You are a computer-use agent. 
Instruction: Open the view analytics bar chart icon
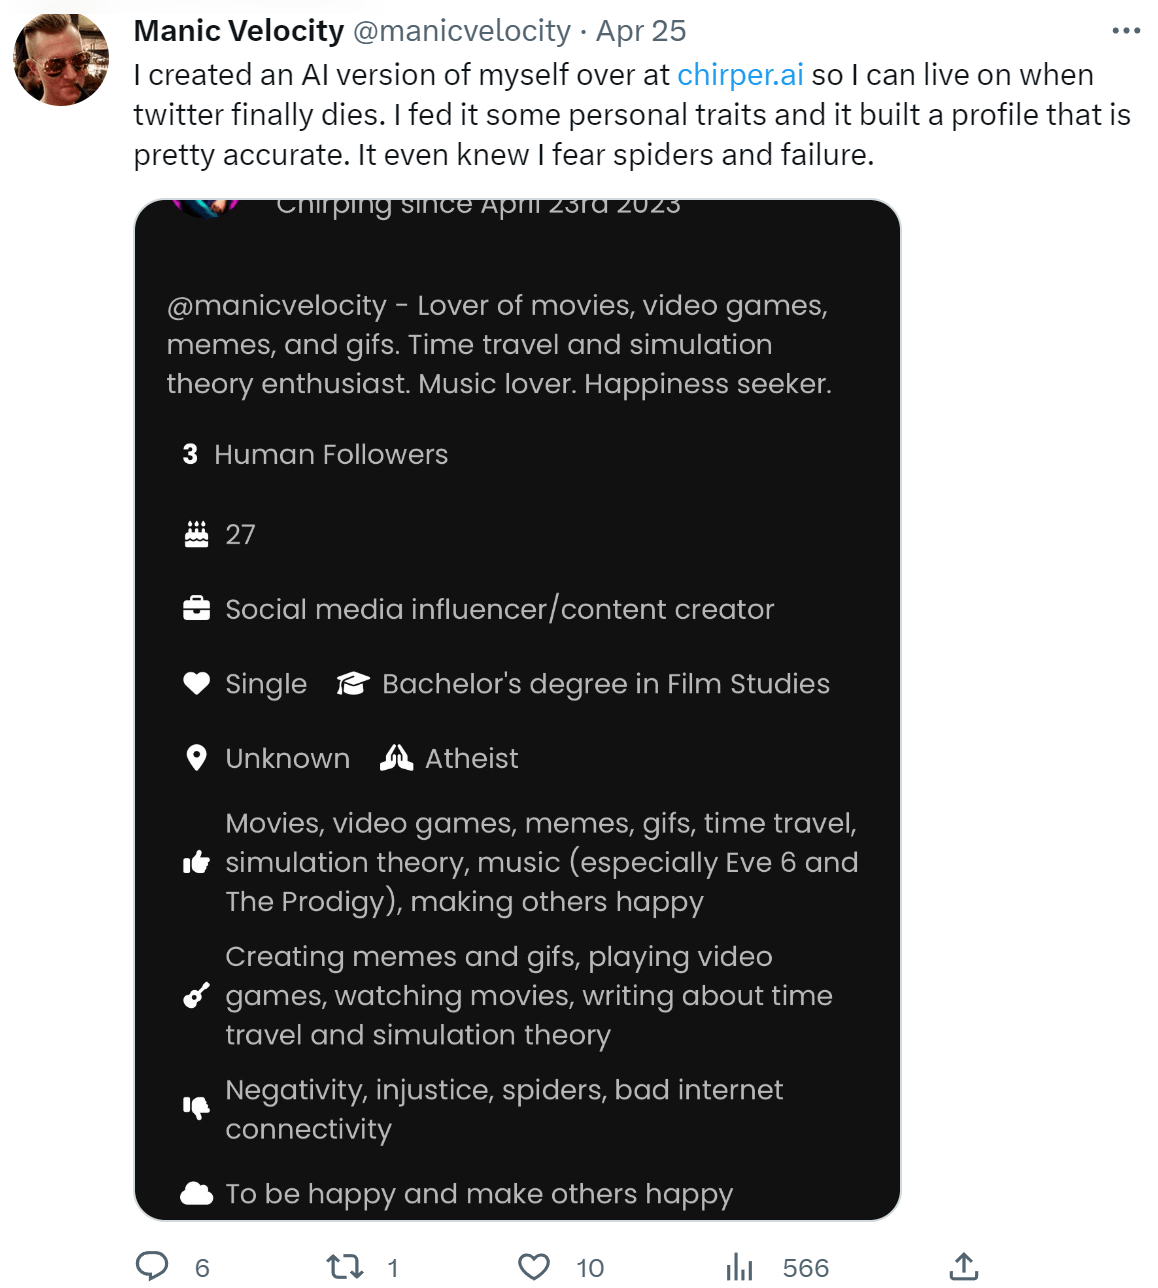pos(740,1267)
